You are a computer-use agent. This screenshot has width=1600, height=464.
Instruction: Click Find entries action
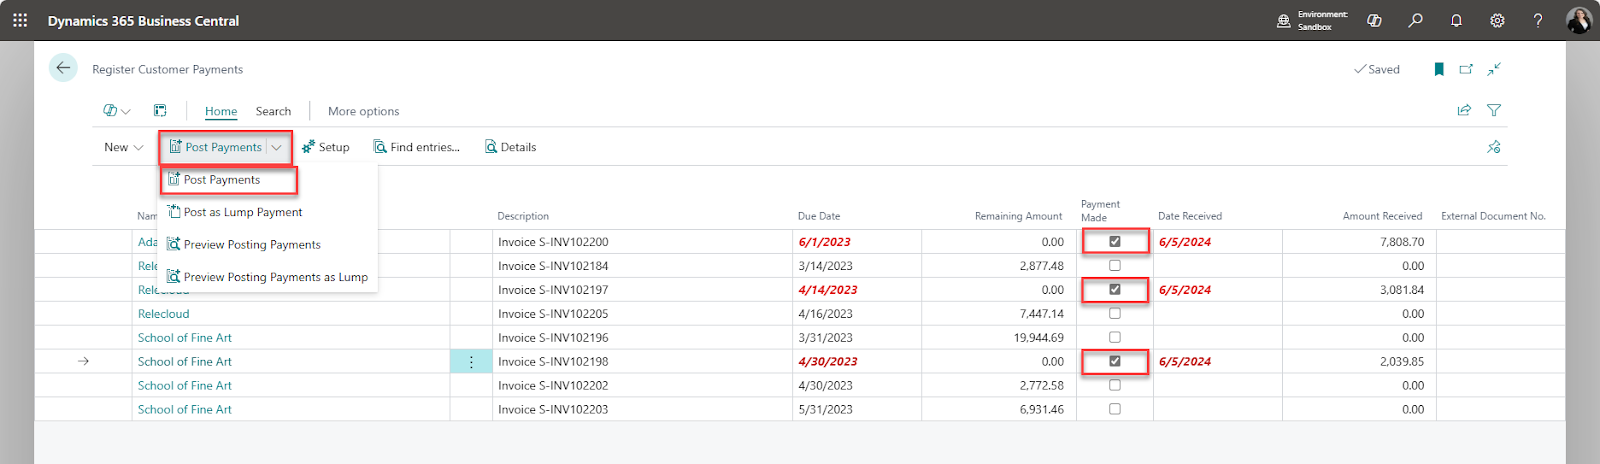pos(417,147)
